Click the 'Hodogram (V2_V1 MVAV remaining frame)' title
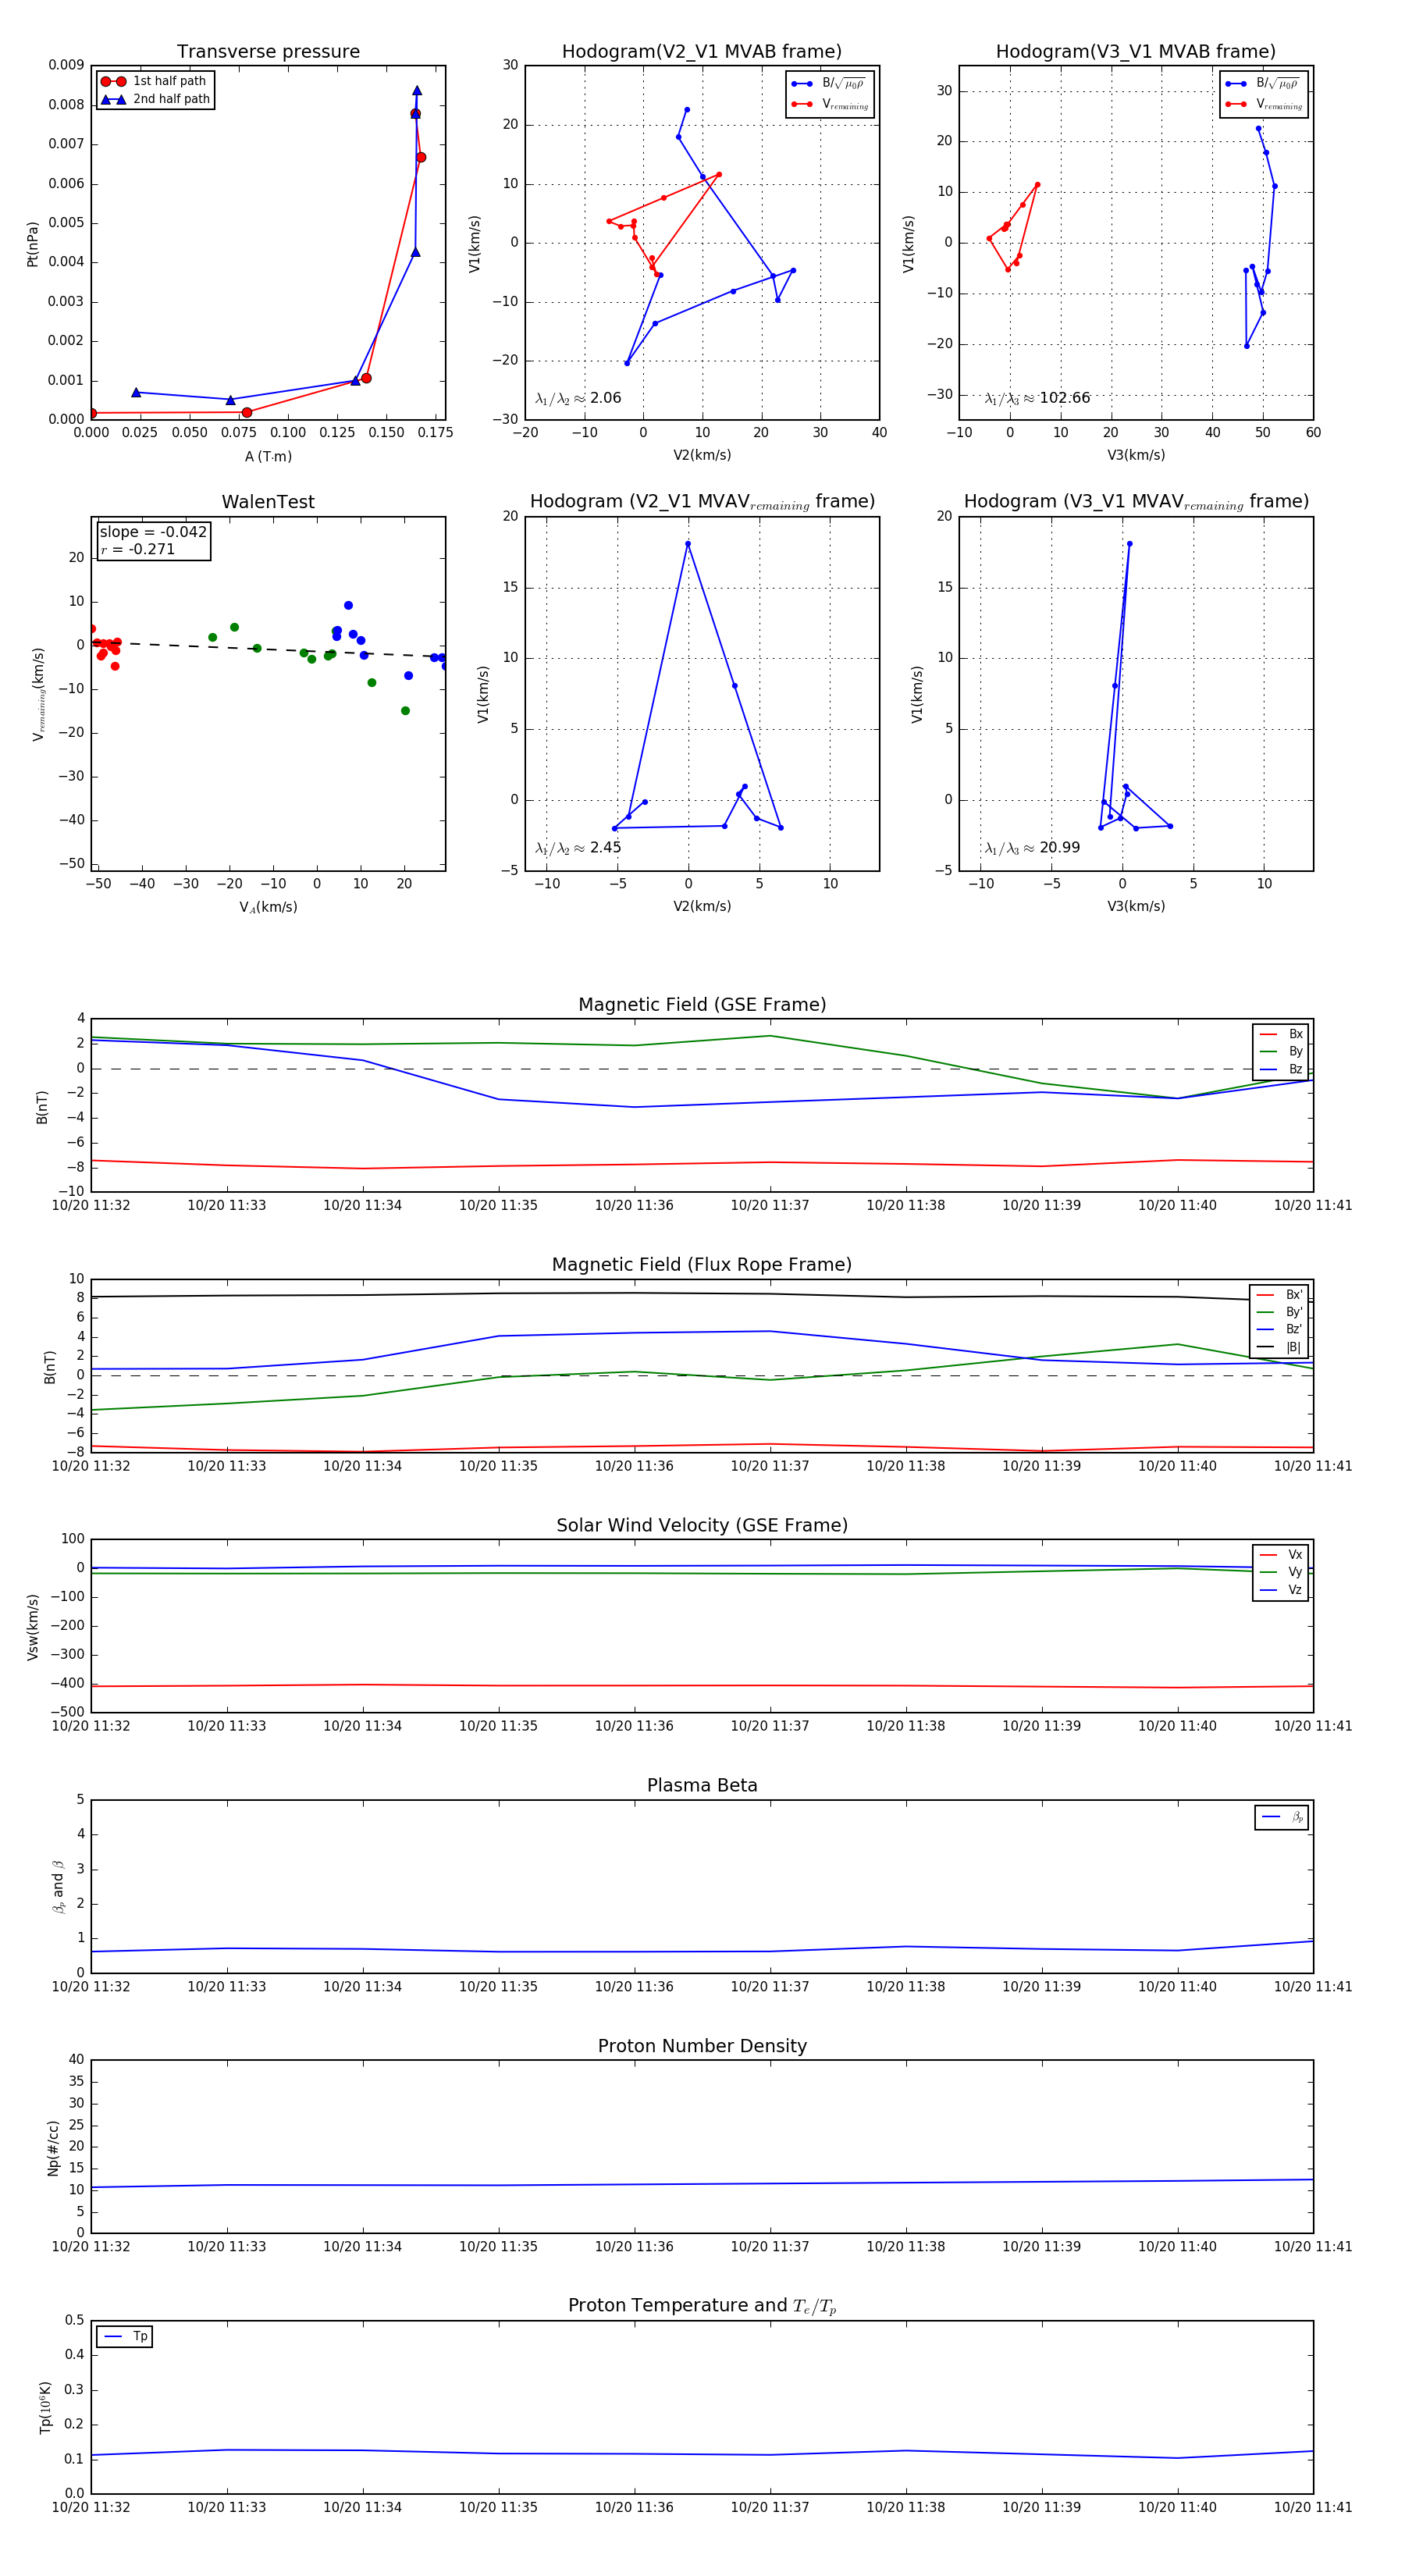Image resolution: width=1405 pixels, height=2576 pixels. [701, 502]
